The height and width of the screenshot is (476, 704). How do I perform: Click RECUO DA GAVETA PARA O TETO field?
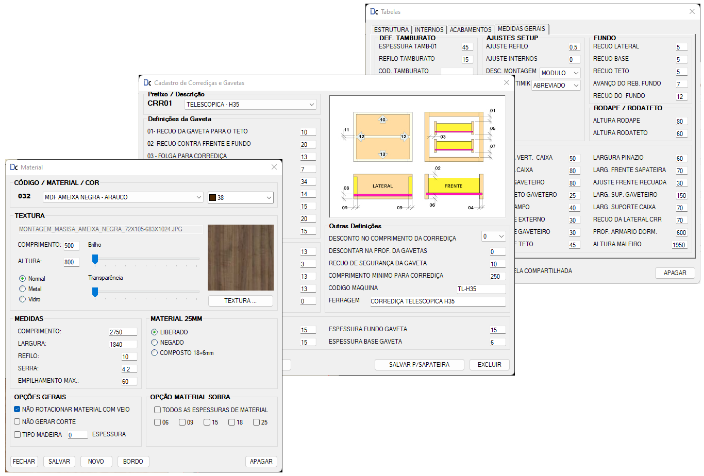point(308,132)
